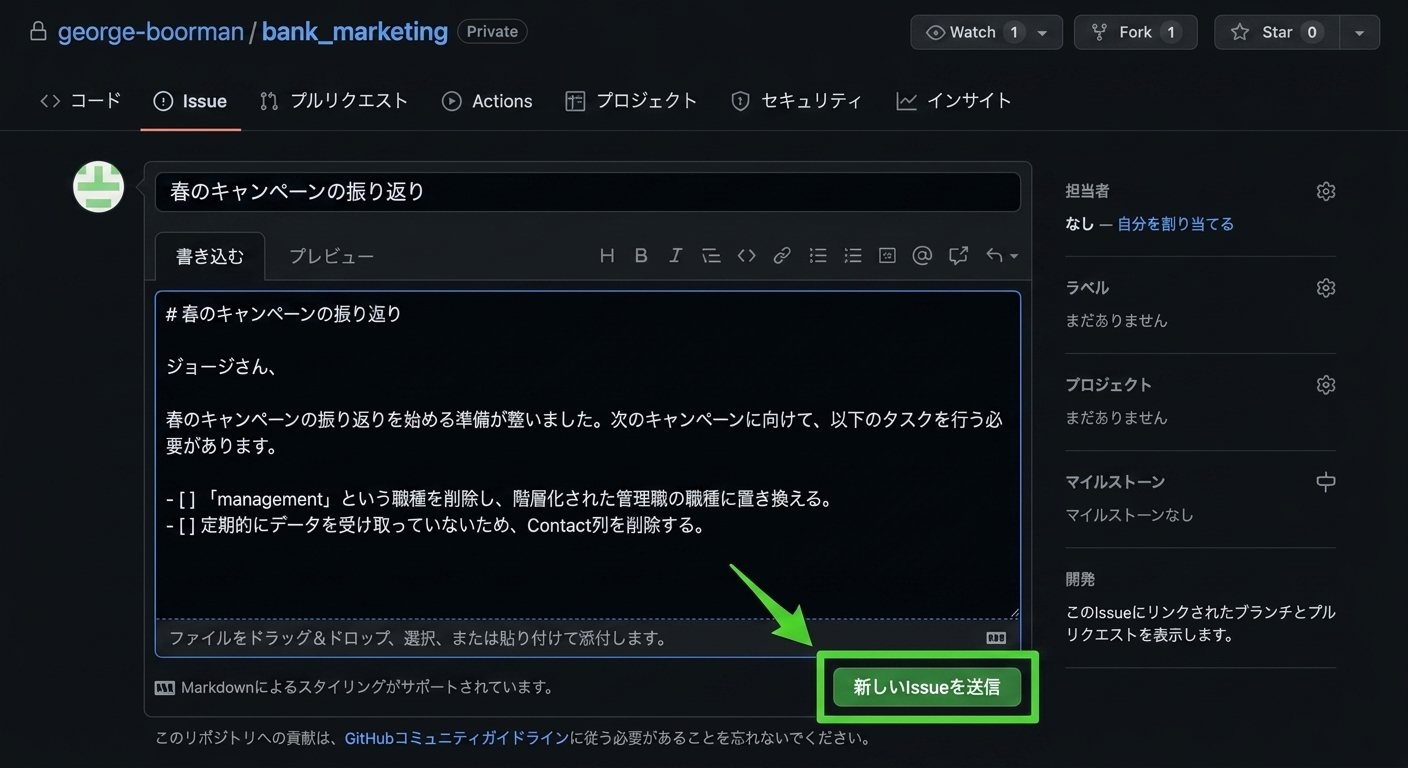Click the user avatar thumbnail
1408x768 pixels.
pyautogui.click(x=98, y=186)
